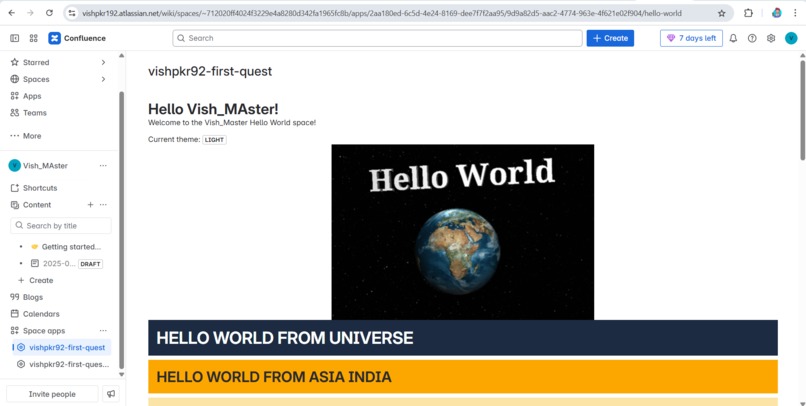Open Calendars in space sidebar
Image resolution: width=806 pixels, height=406 pixels.
click(x=41, y=314)
